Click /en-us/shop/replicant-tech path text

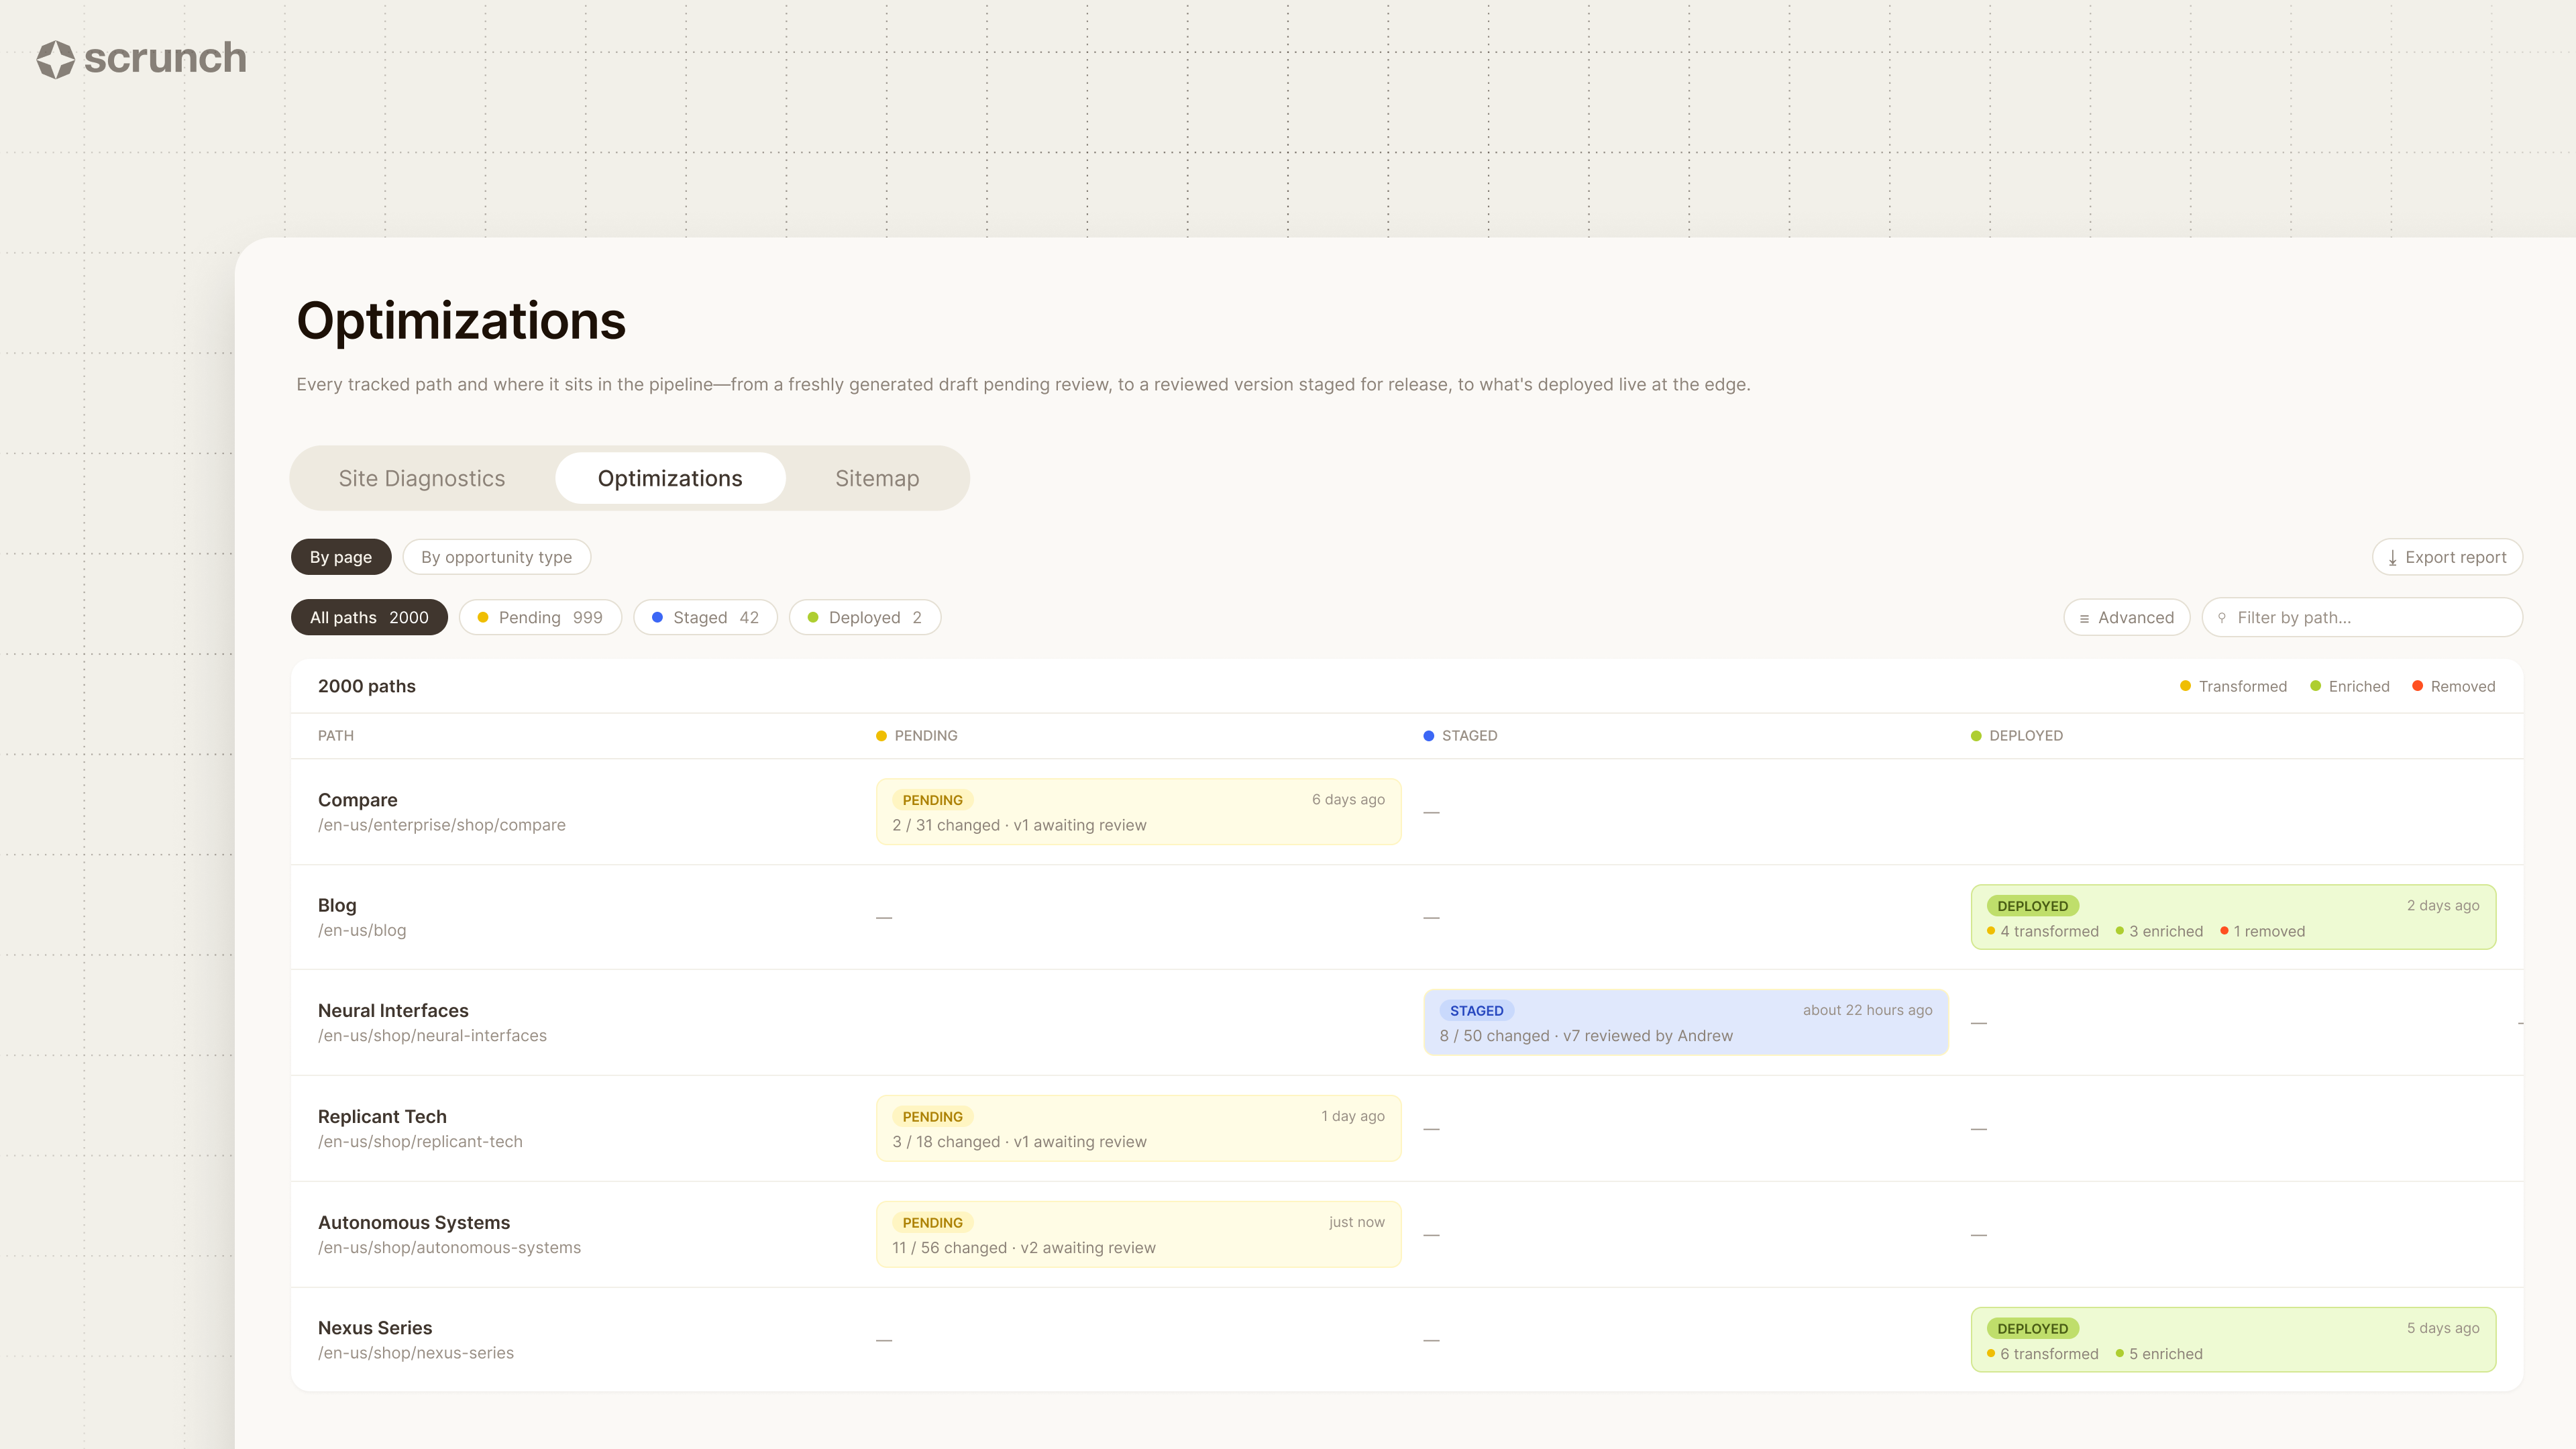point(420,1142)
